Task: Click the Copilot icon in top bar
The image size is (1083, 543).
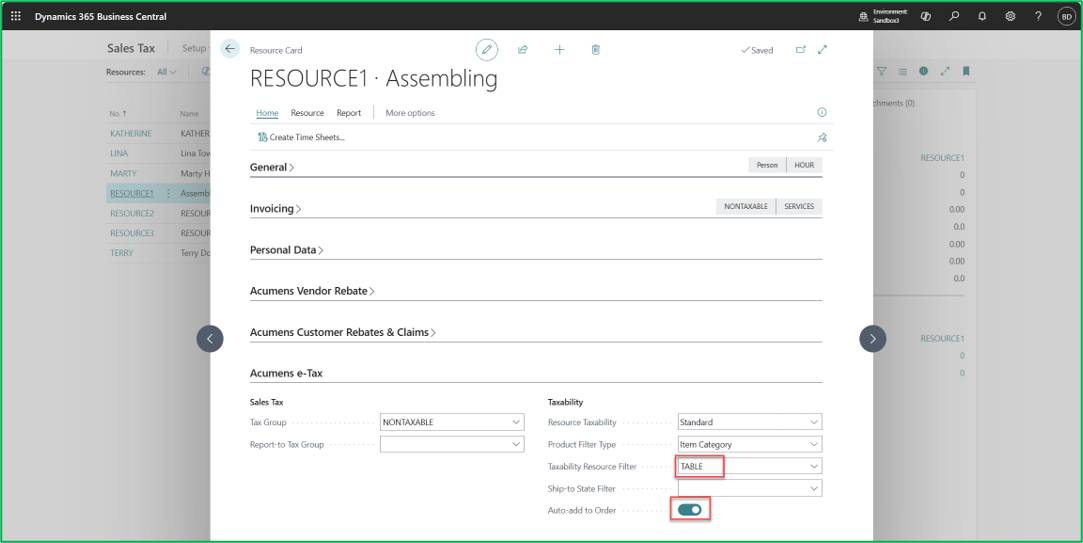Action: [x=926, y=16]
